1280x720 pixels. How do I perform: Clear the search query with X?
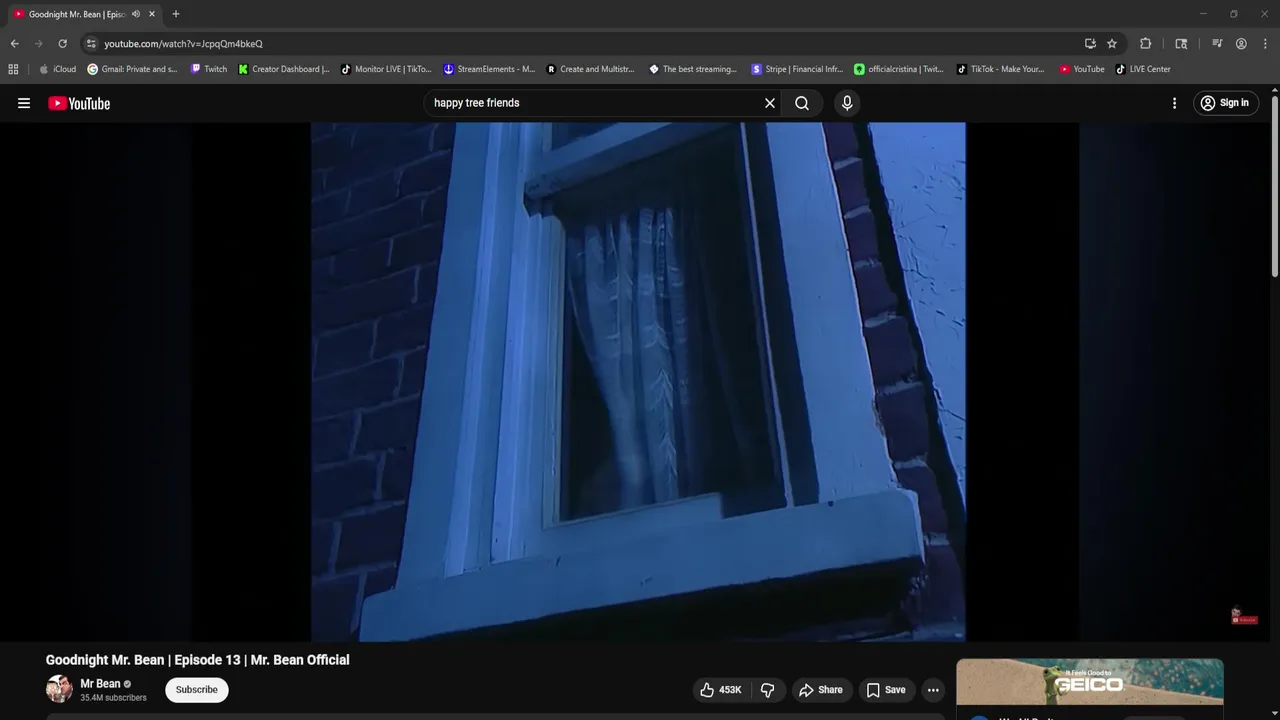(770, 103)
